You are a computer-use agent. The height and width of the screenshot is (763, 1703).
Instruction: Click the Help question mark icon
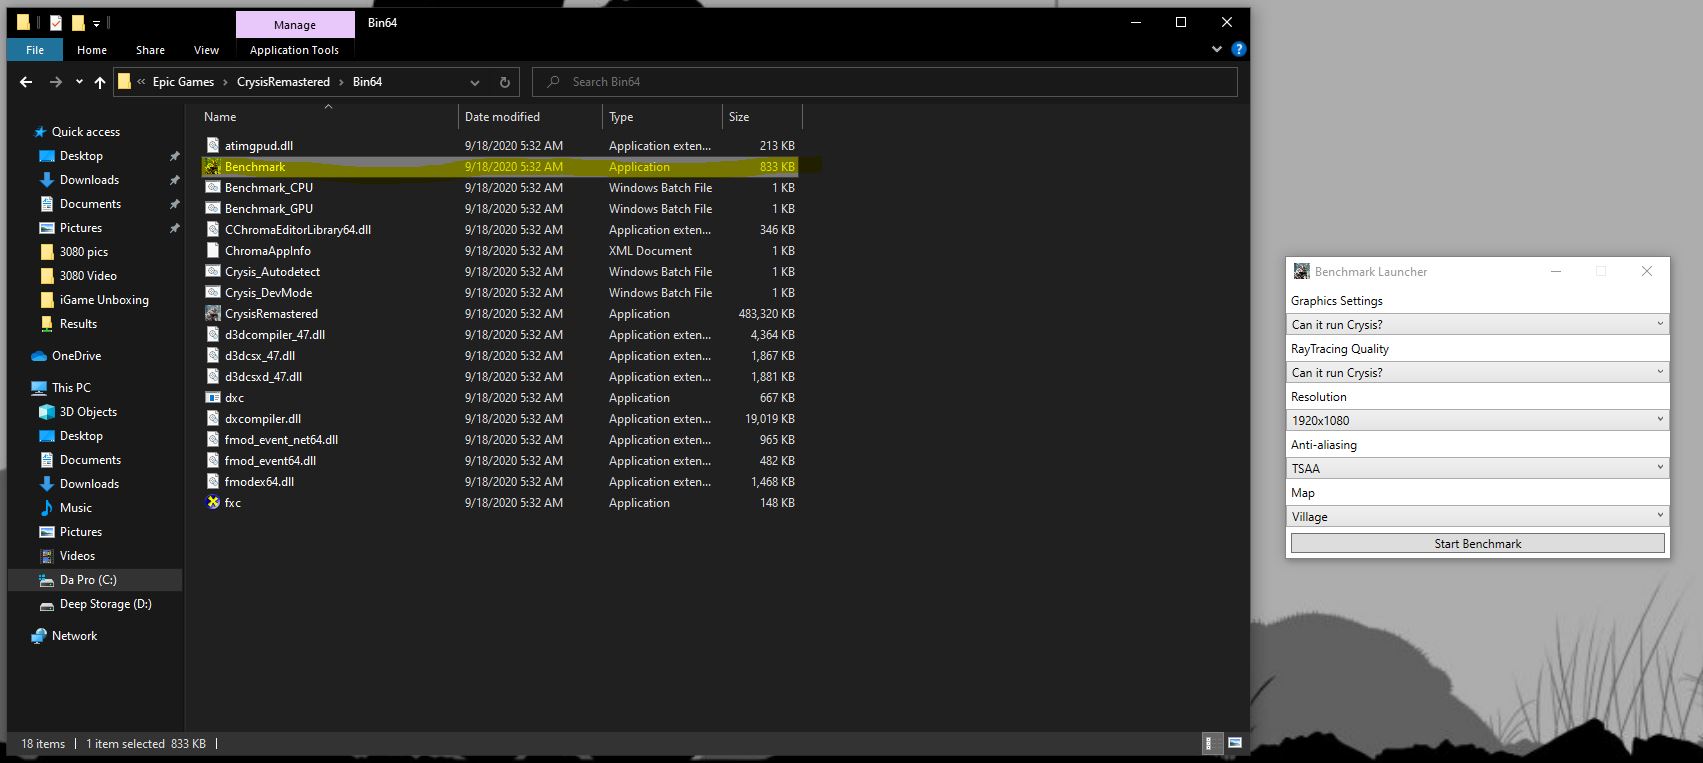coord(1238,49)
